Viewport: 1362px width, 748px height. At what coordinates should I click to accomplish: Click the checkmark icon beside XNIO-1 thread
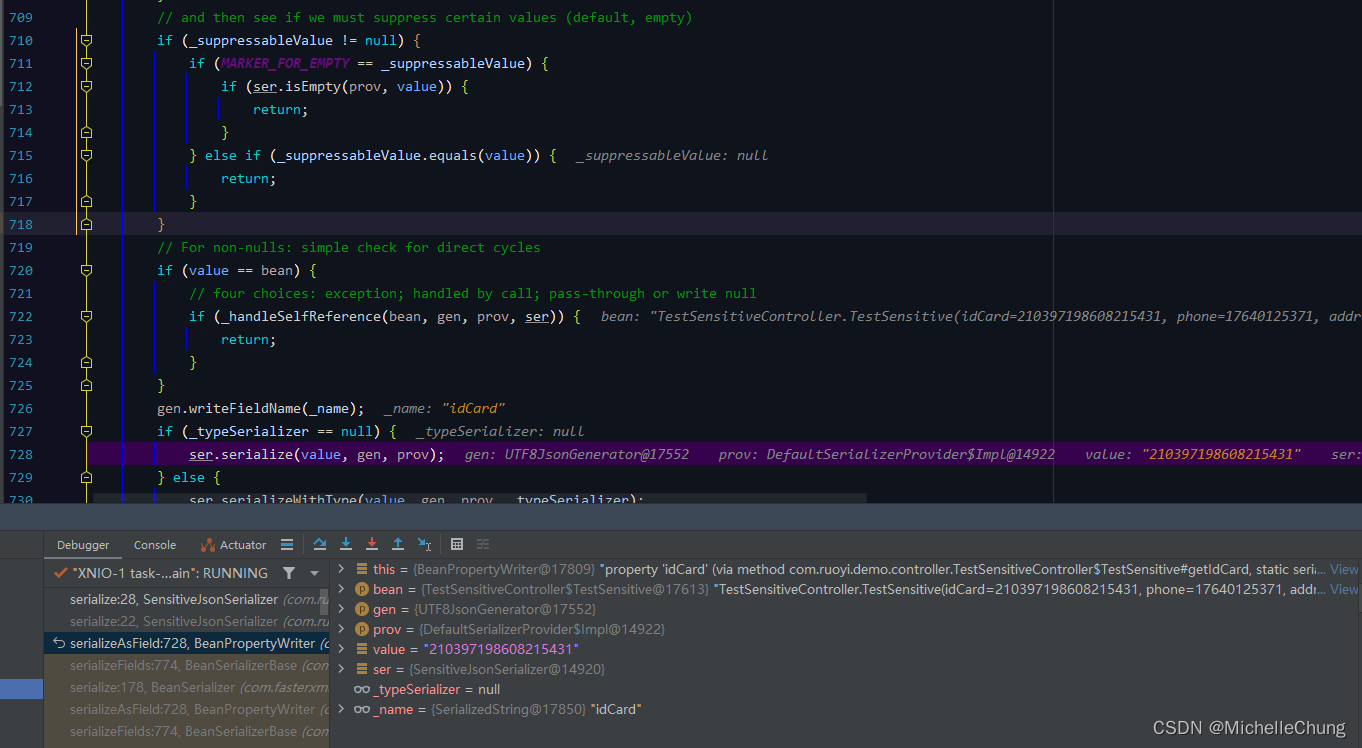click(x=60, y=573)
